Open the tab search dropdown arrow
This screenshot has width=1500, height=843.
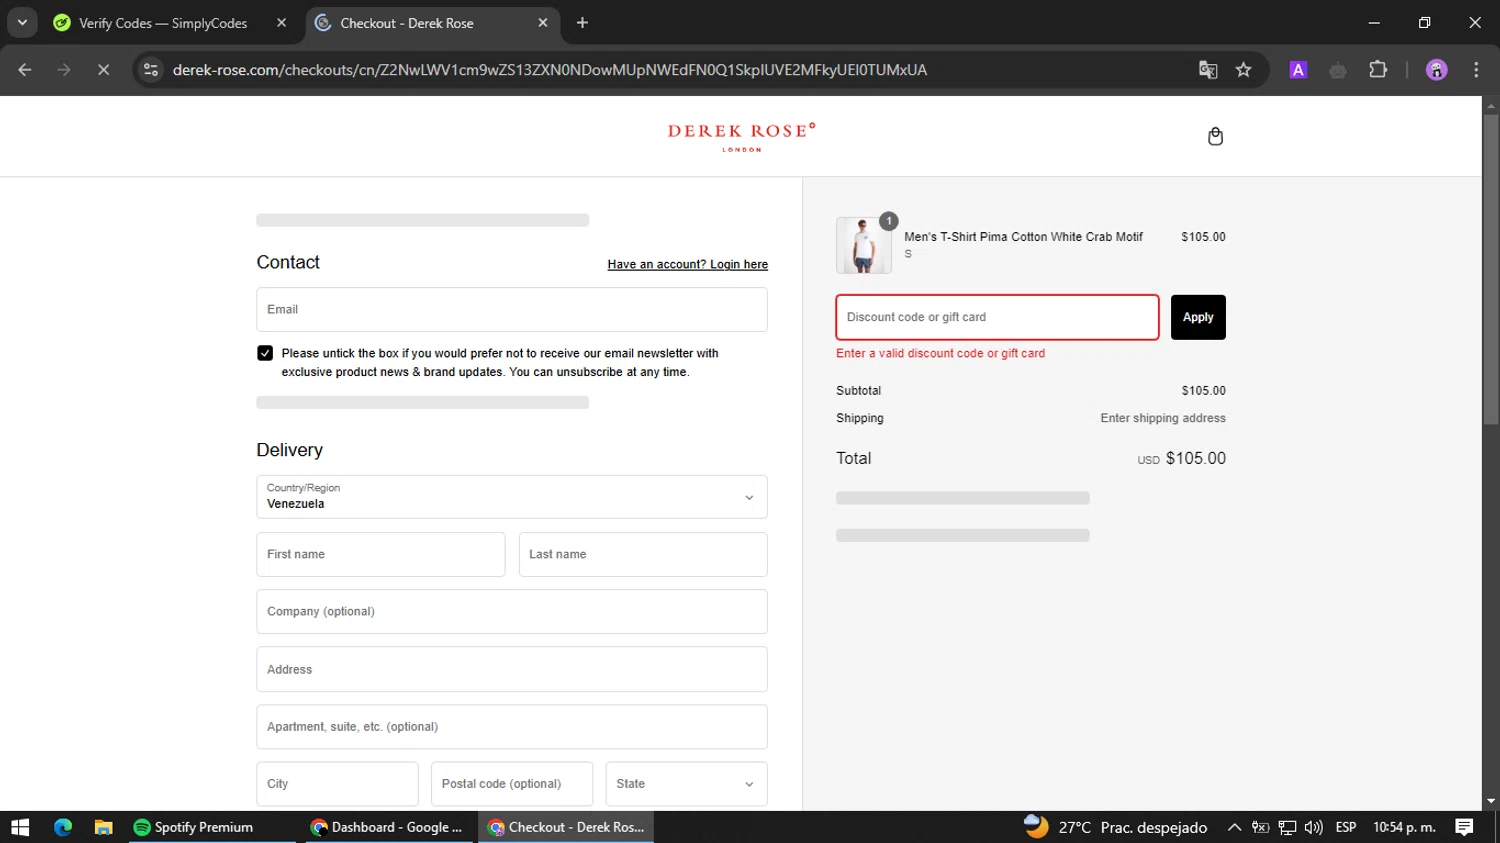point(22,23)
